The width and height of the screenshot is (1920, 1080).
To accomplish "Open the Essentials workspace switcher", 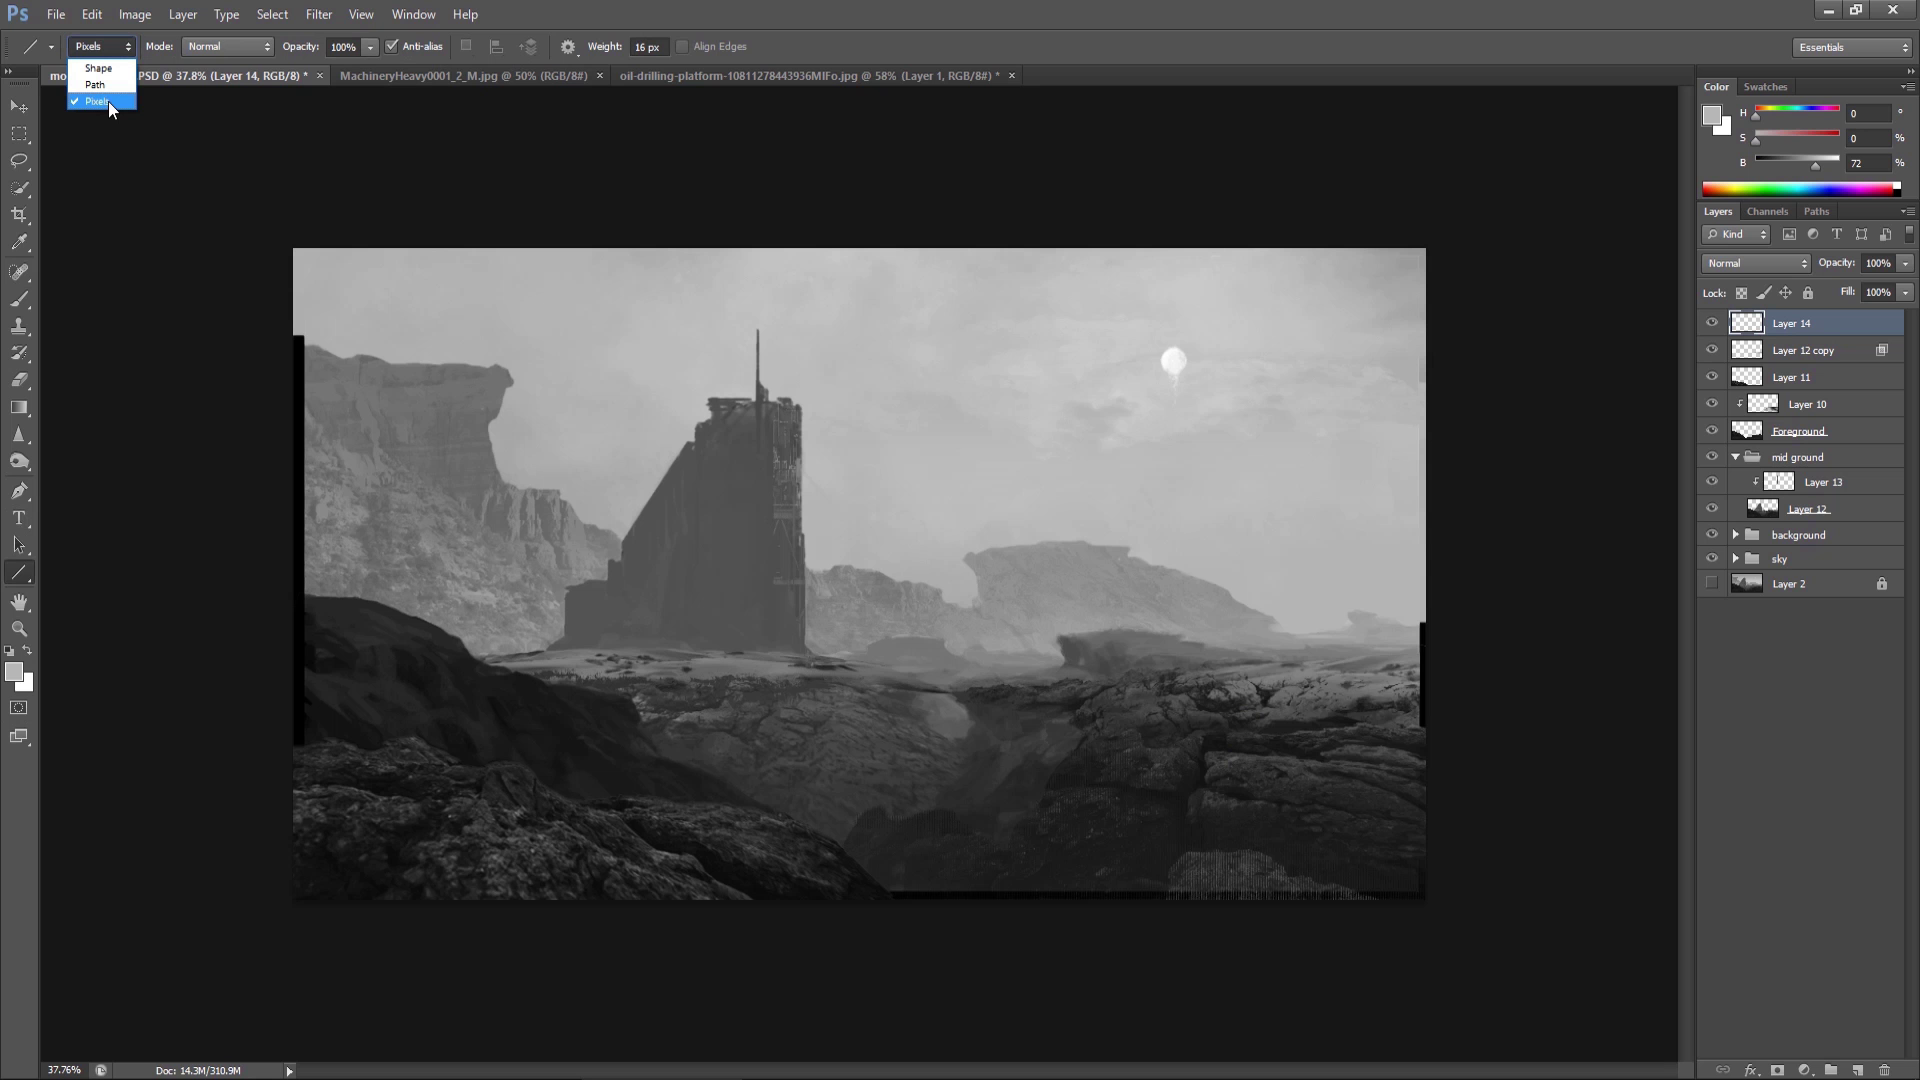I will (x=1852, y=47).
